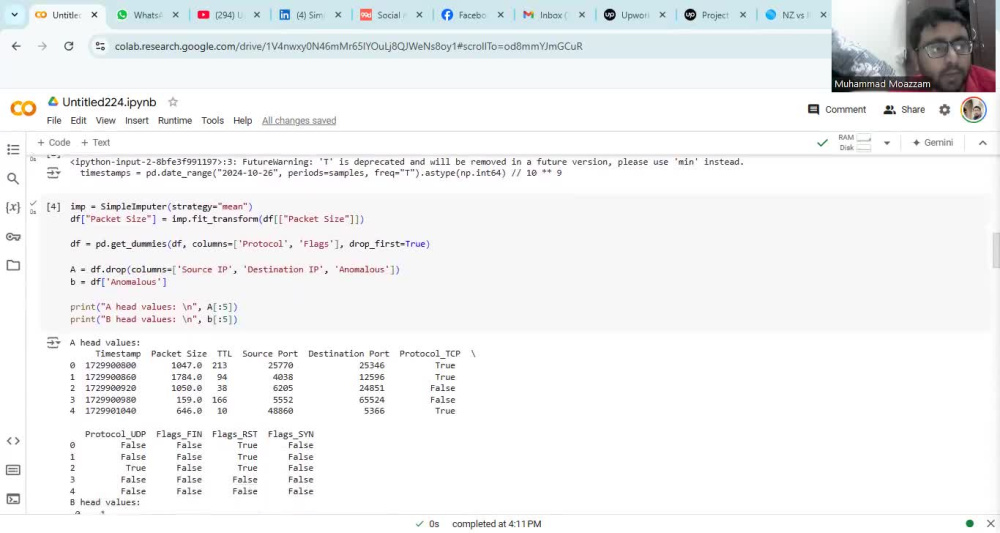Image resolution: width=1000 pixels, height=533 pixels.
Task: Reload the page with the refresh icon
Action: coord(69,46)
